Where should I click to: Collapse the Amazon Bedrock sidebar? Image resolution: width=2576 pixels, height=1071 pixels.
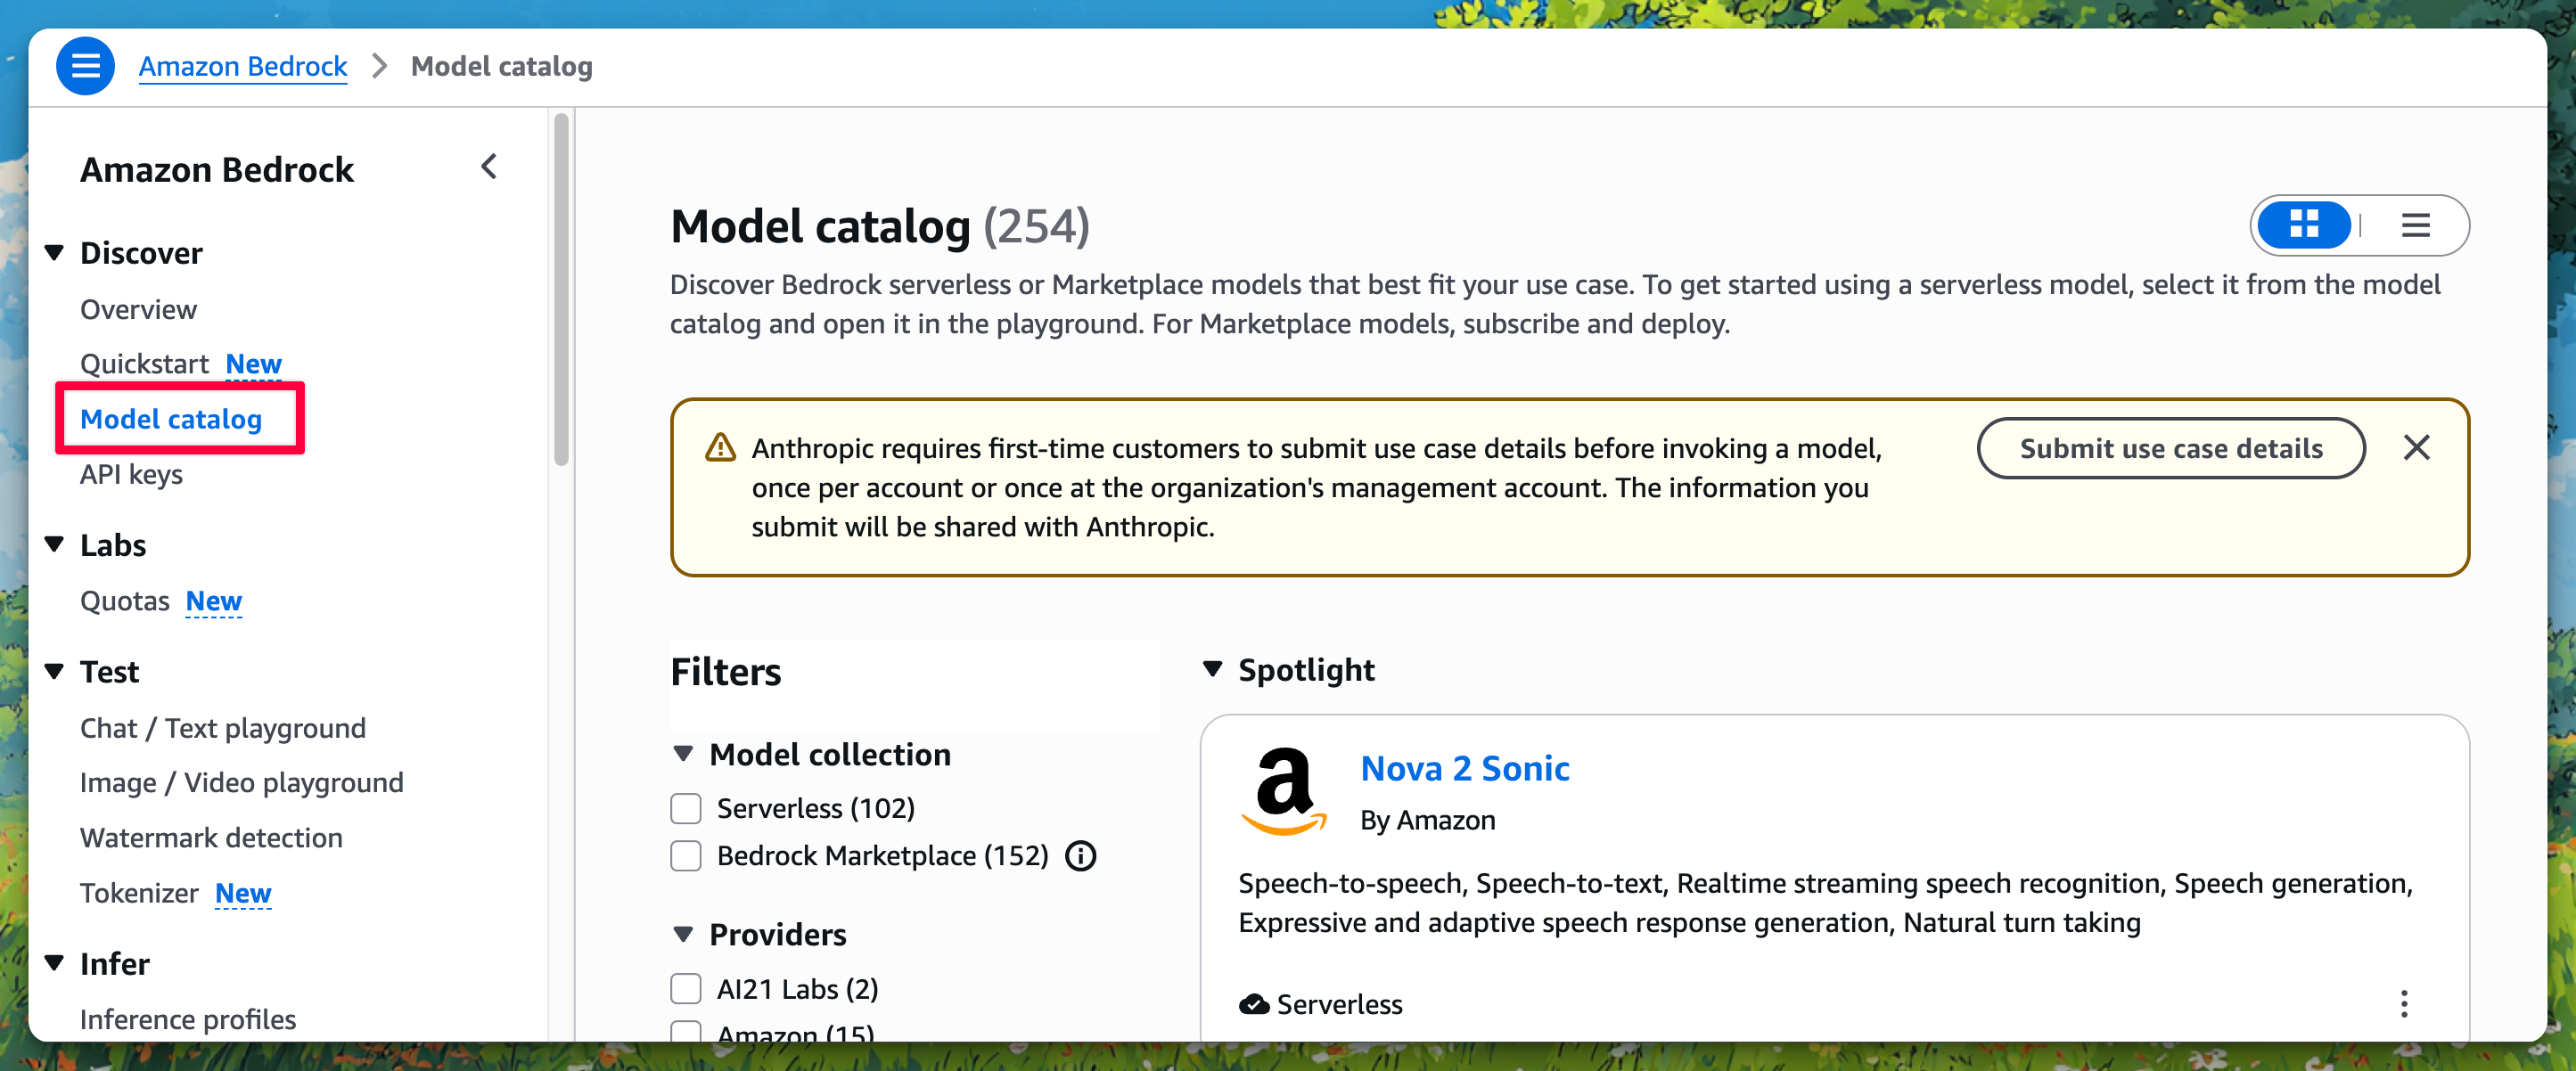coord(489,167)
